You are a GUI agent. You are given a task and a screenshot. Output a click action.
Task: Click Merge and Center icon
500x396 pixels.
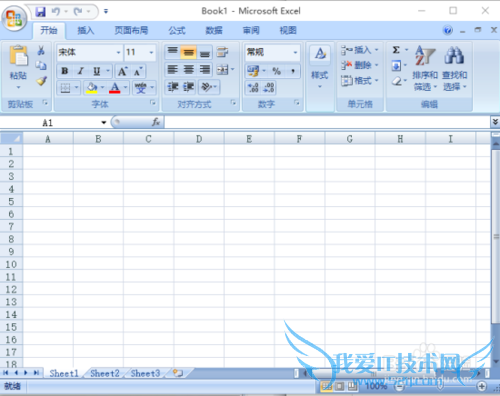click(222, 69)
